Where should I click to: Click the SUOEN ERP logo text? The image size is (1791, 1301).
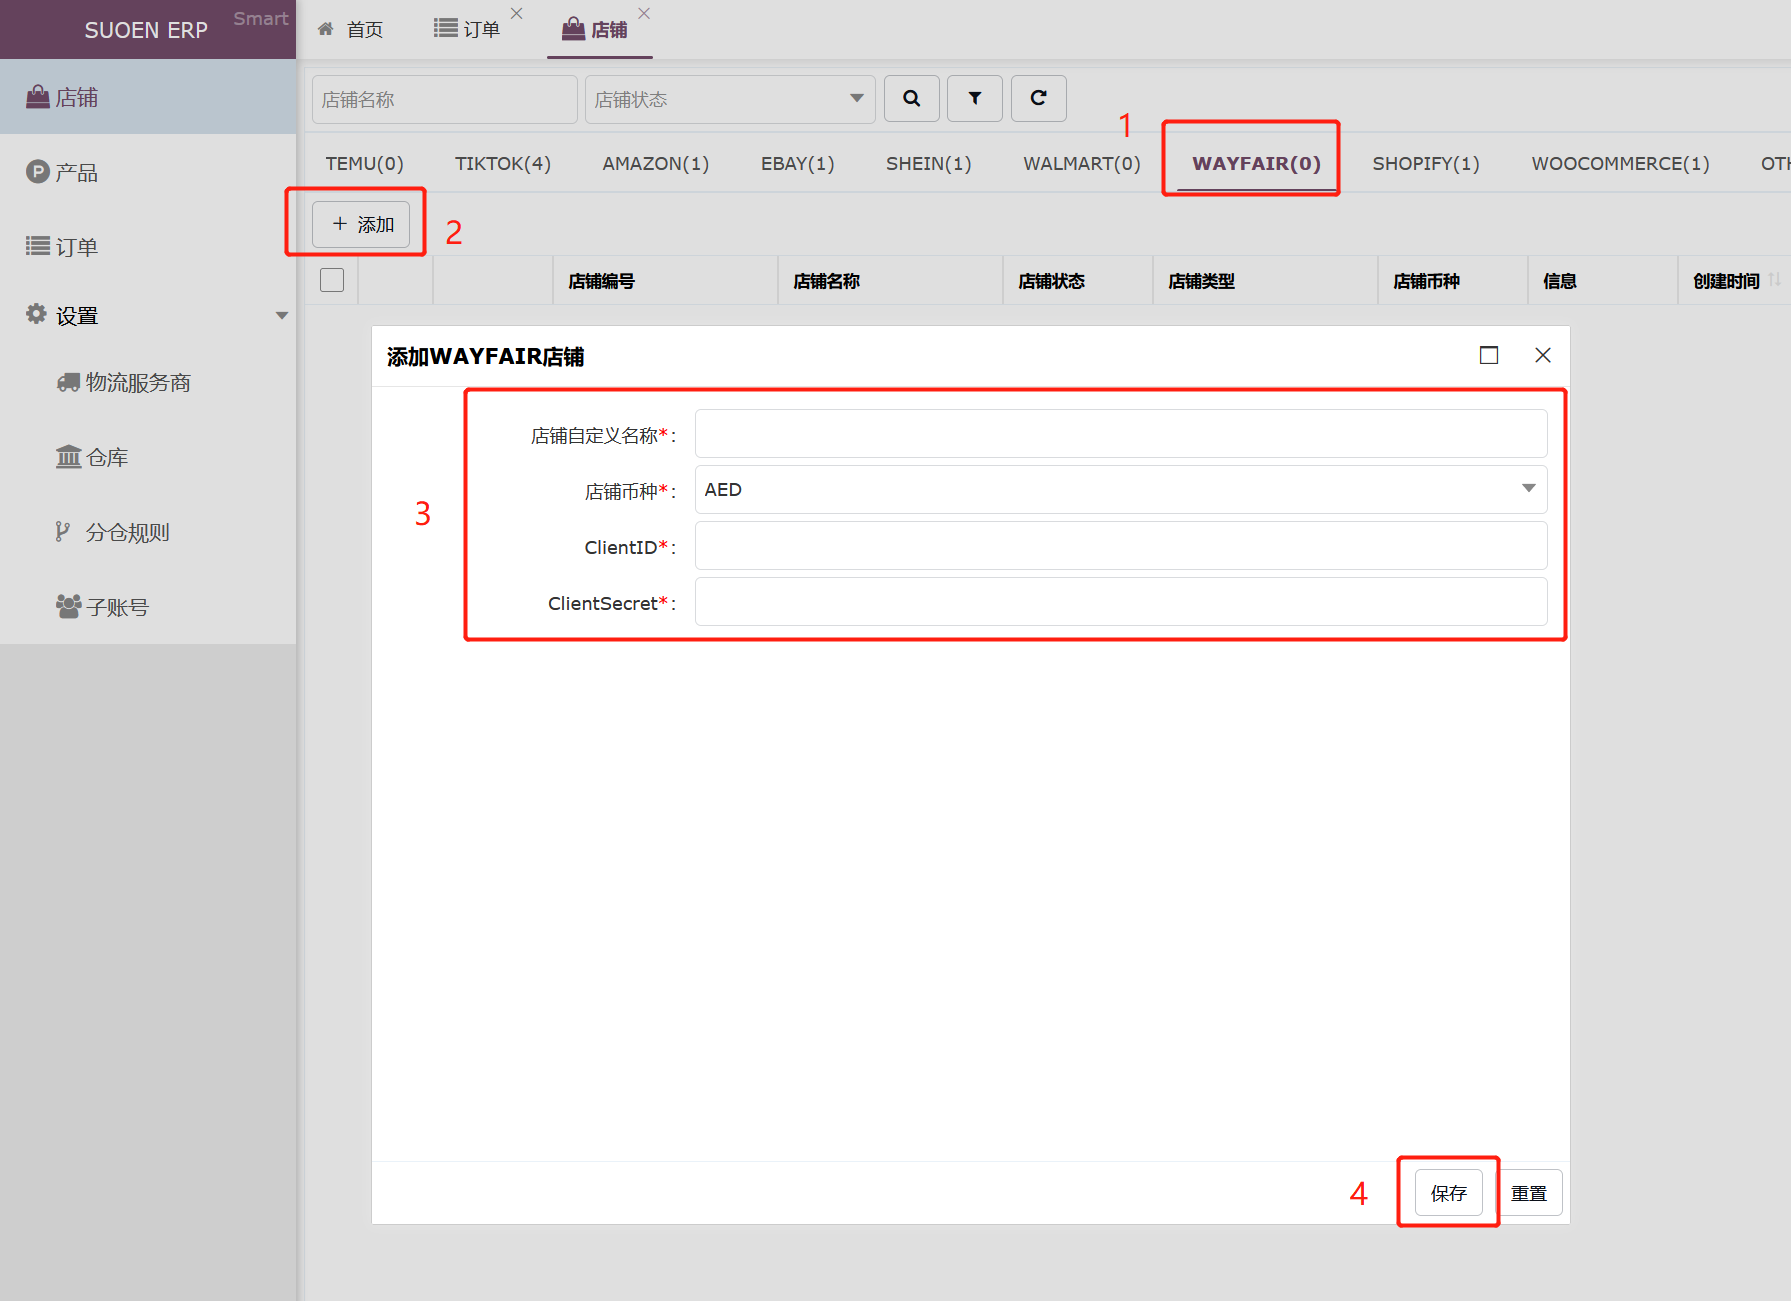click(146, 30)
